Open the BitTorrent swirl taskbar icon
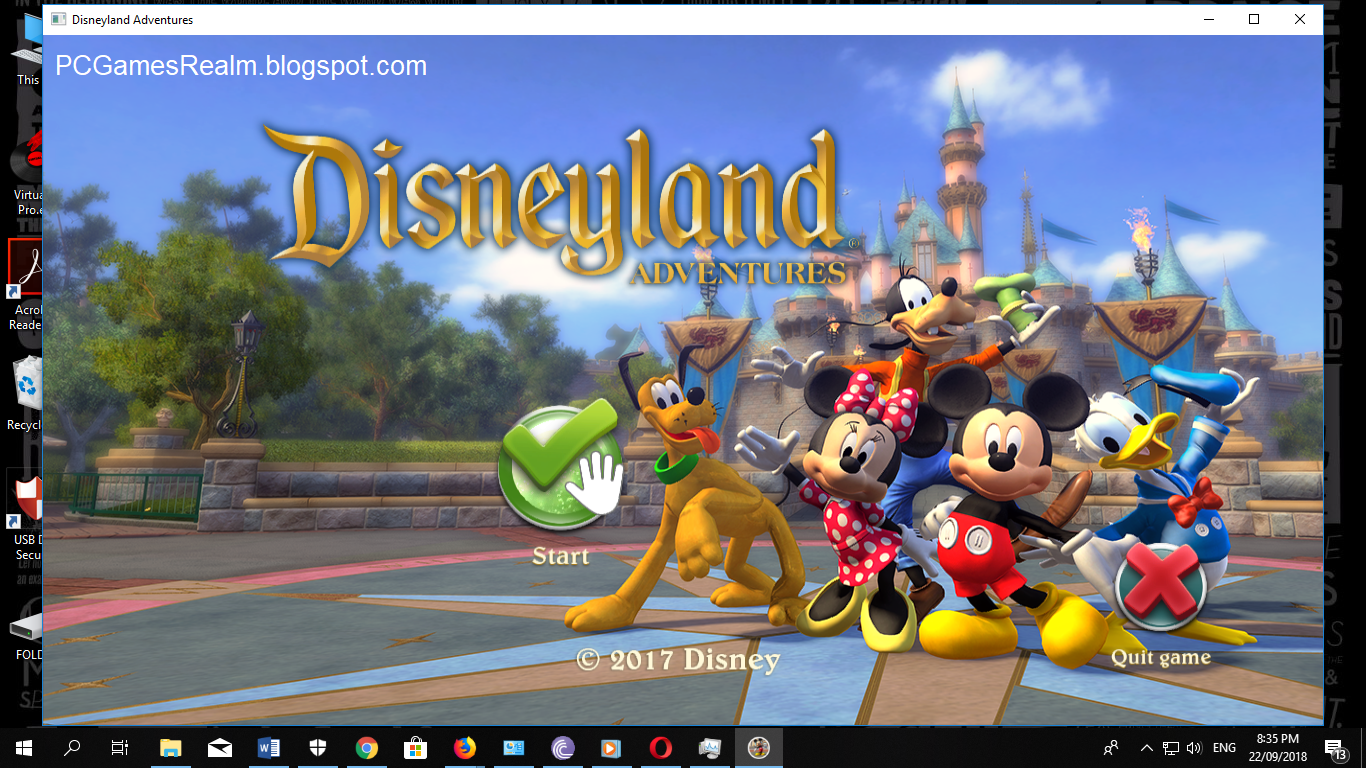 pos(563,747)
